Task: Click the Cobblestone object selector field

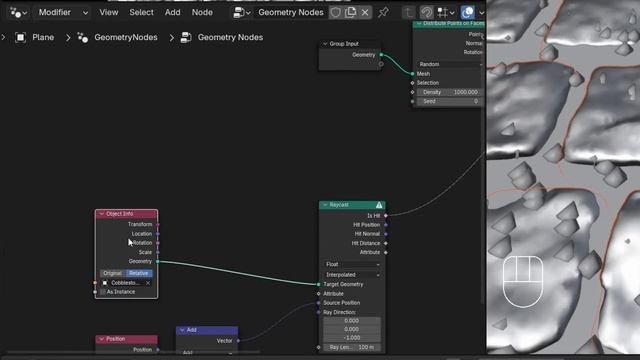Action: pos(127,283)
